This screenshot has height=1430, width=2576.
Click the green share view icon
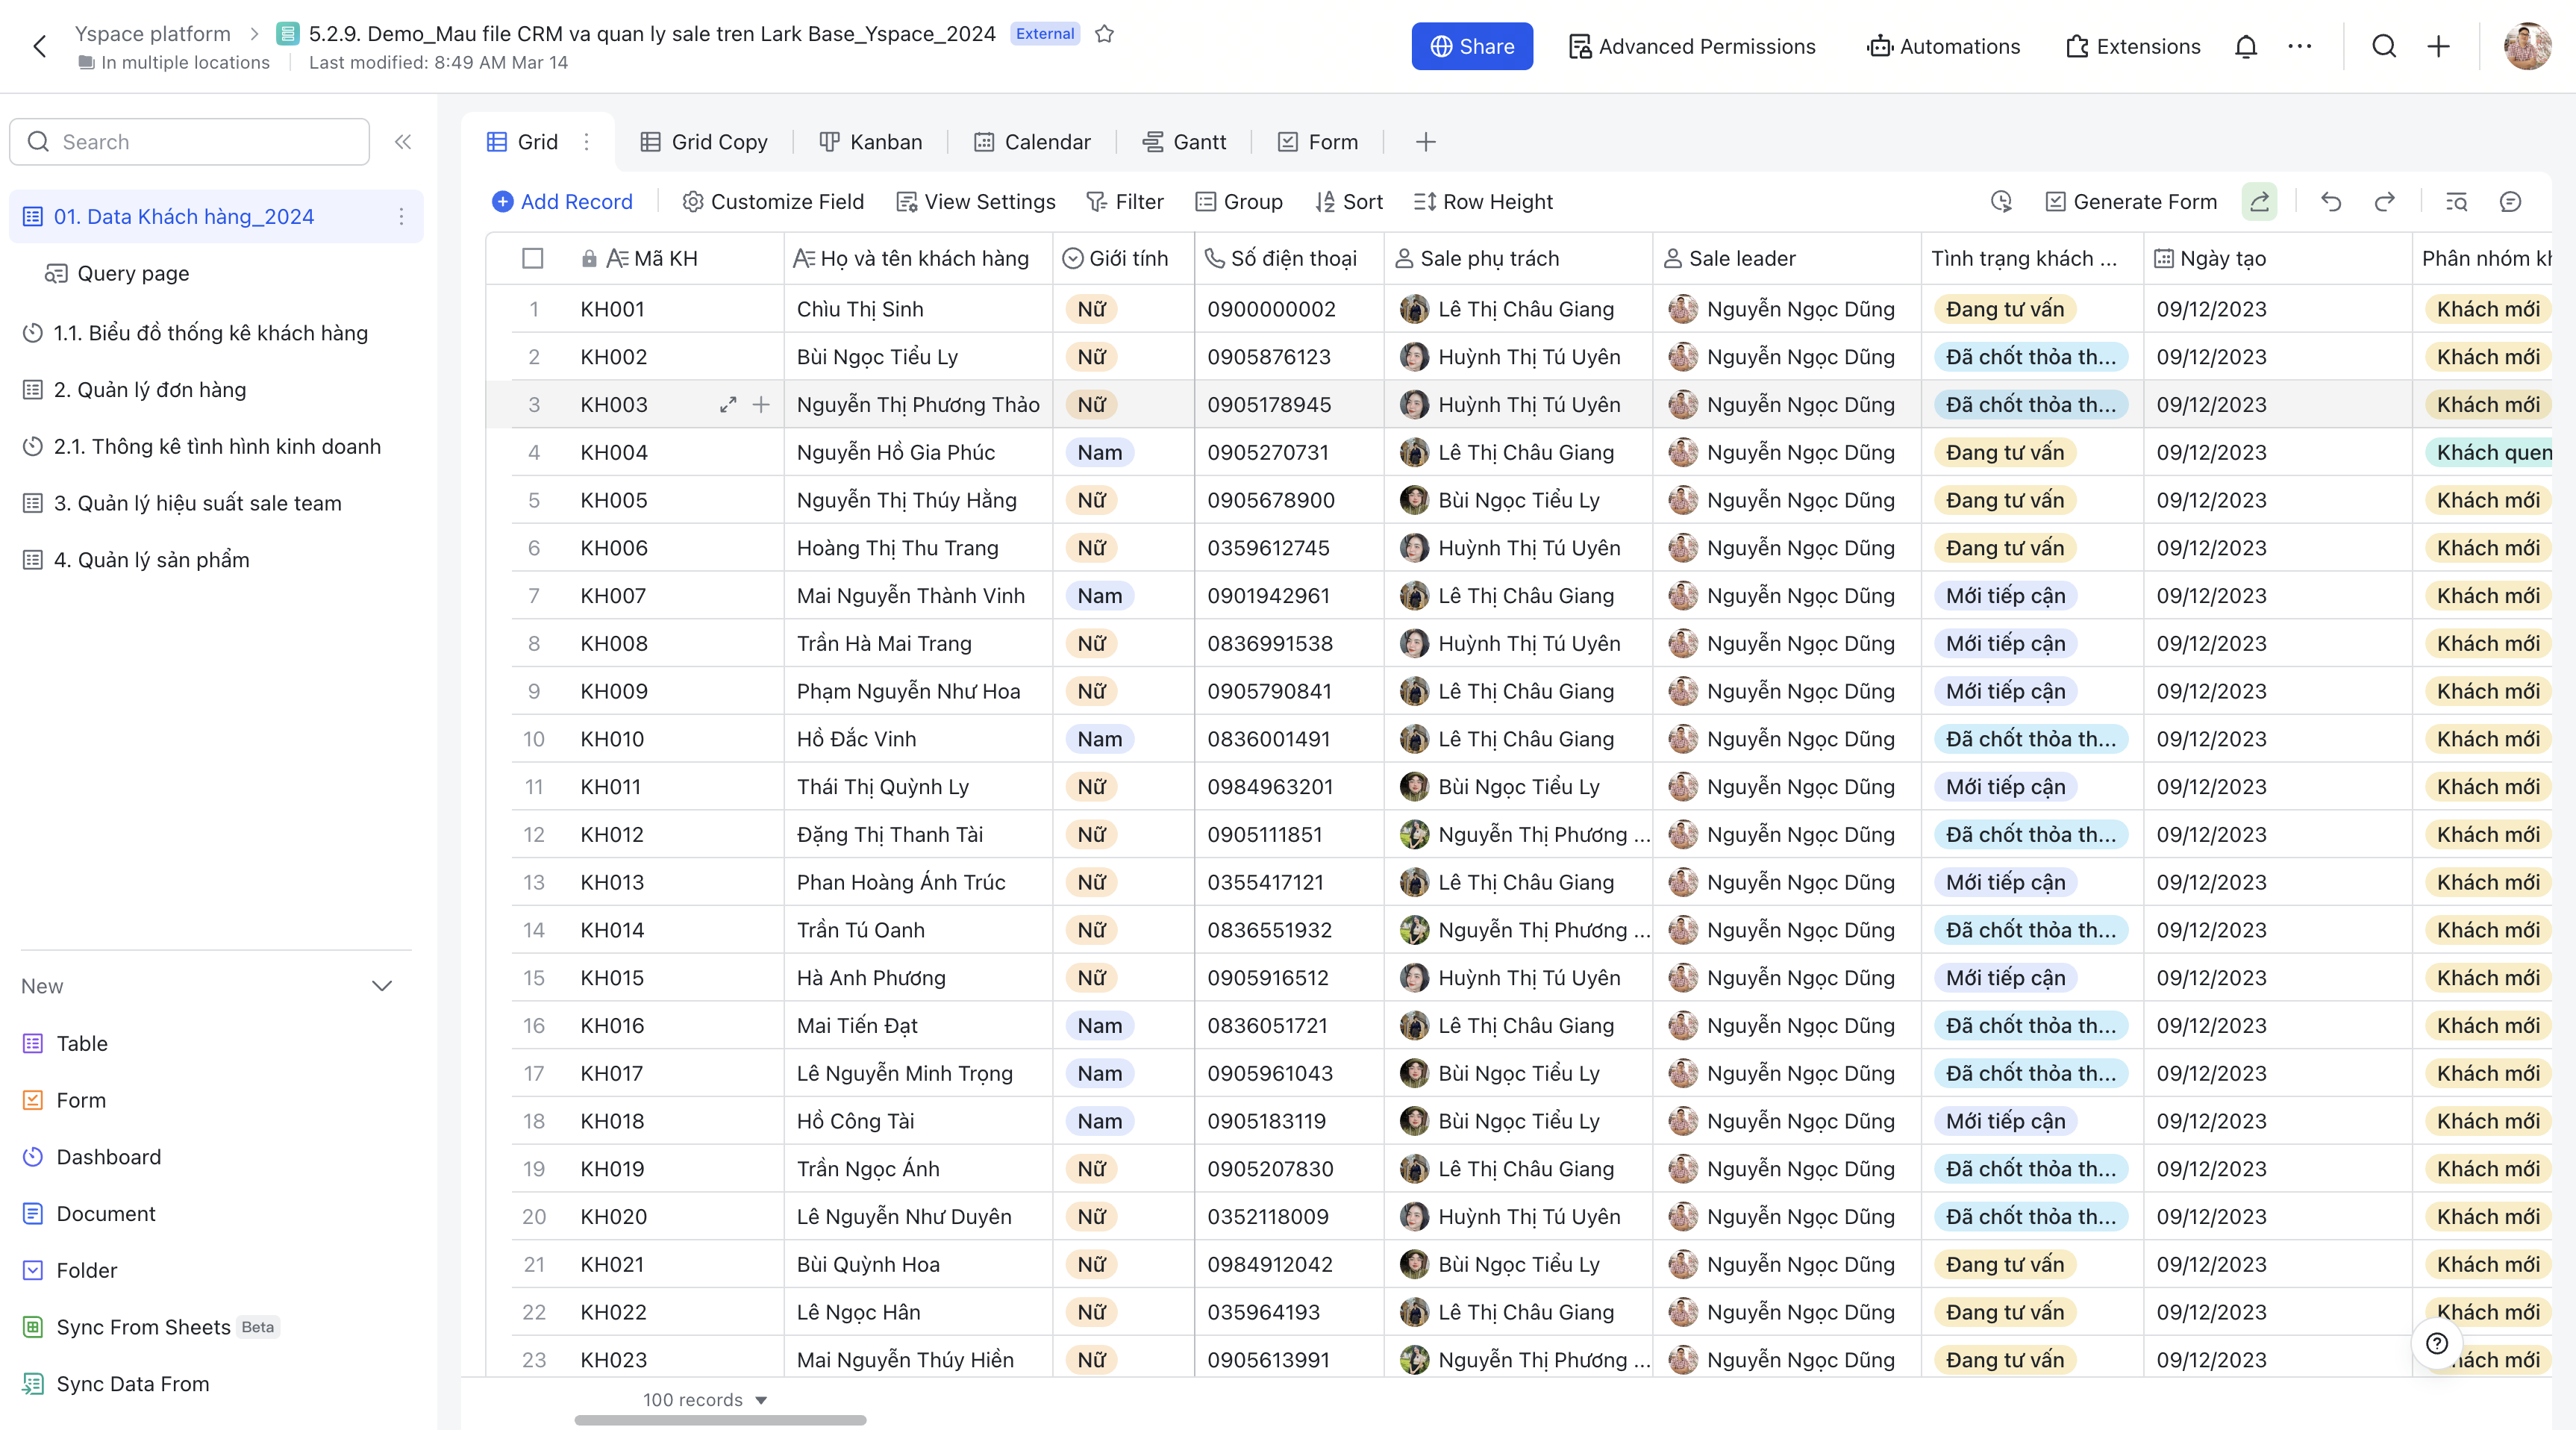click(x=2260, y=202)
